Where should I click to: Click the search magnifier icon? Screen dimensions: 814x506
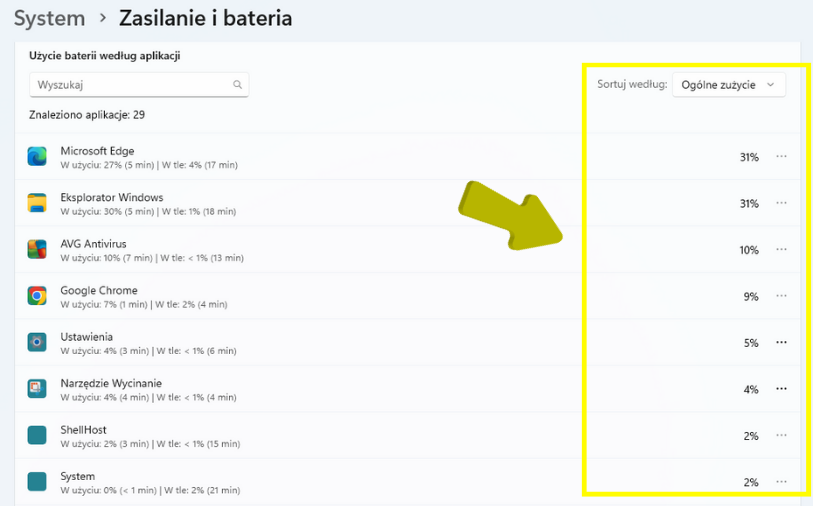click(x=238, y=85)
